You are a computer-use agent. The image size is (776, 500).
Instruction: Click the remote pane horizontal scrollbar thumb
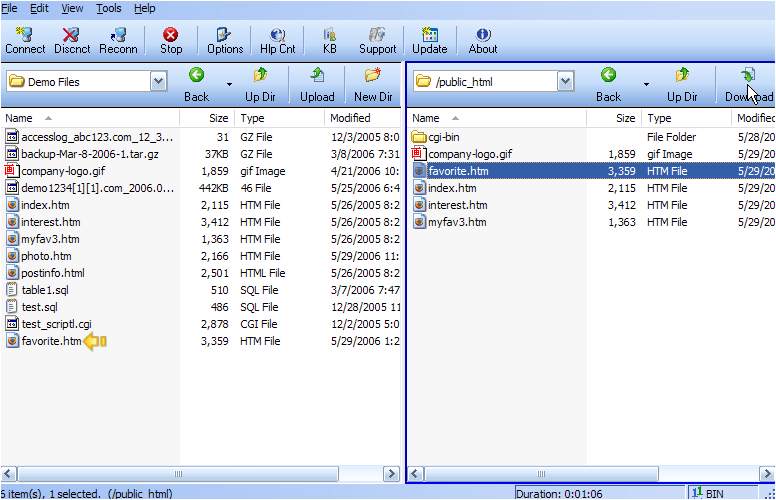pos(541,474)
